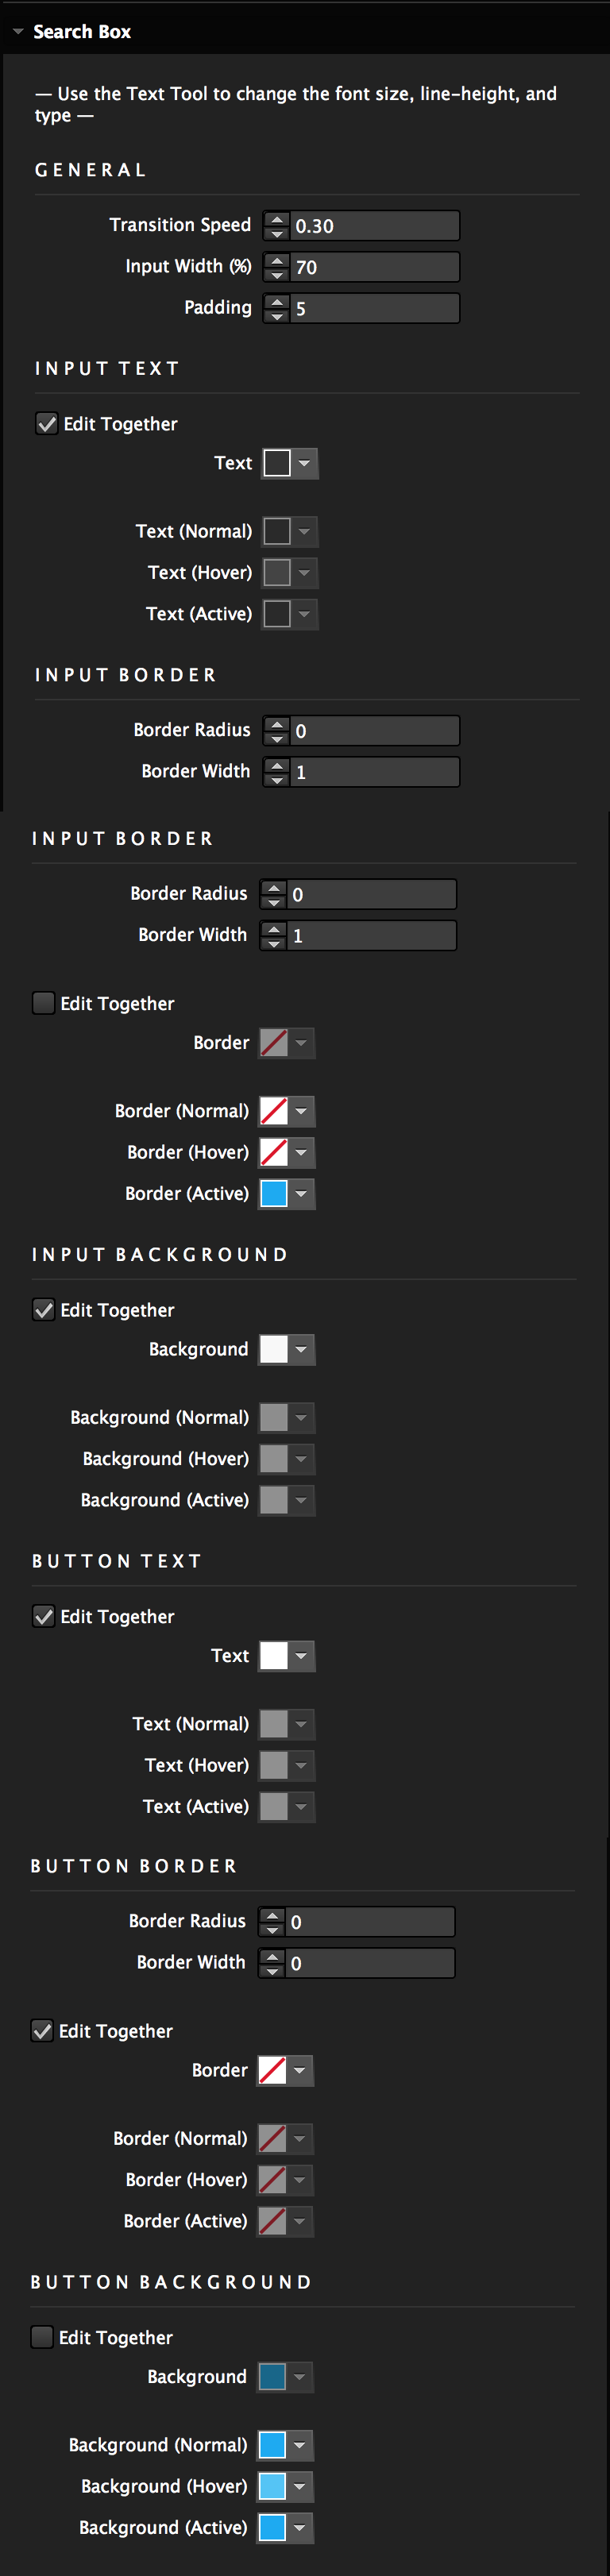
Task: Focus the Button Border section's Border Width field
Action: [x=370, y=1963]
